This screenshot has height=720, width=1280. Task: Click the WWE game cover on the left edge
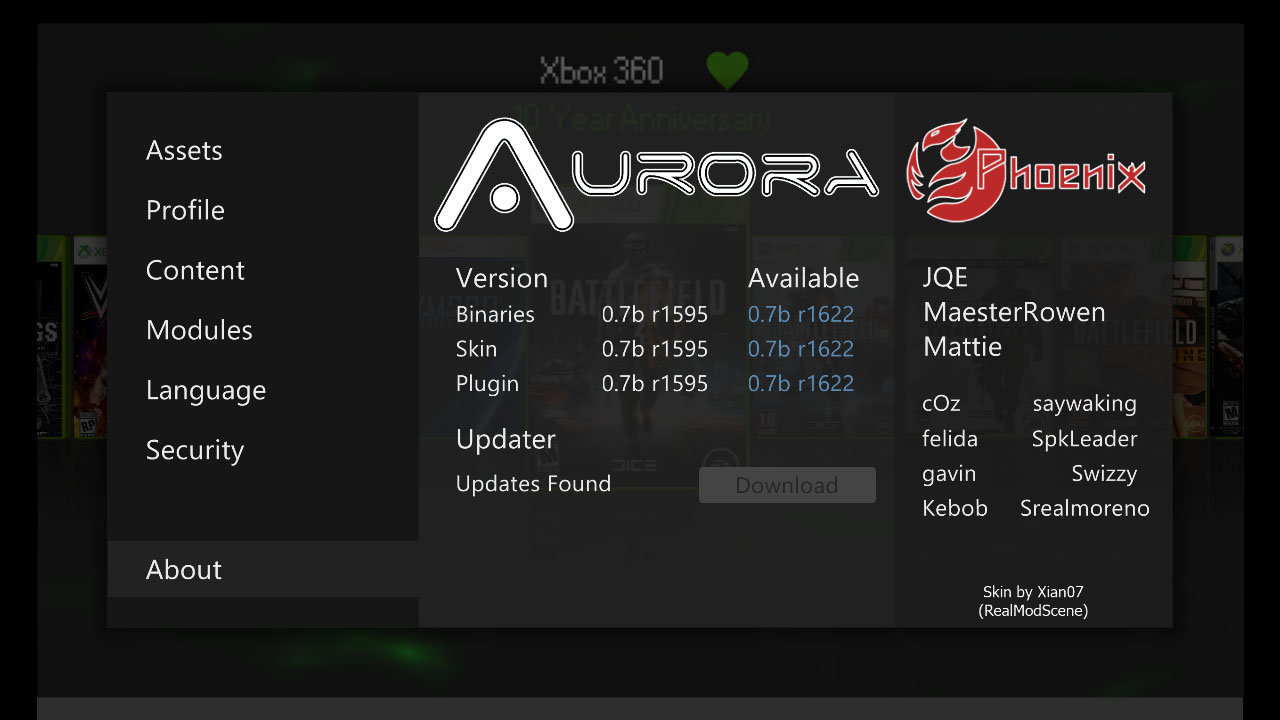pyautogui.click(x=91, y=338)
